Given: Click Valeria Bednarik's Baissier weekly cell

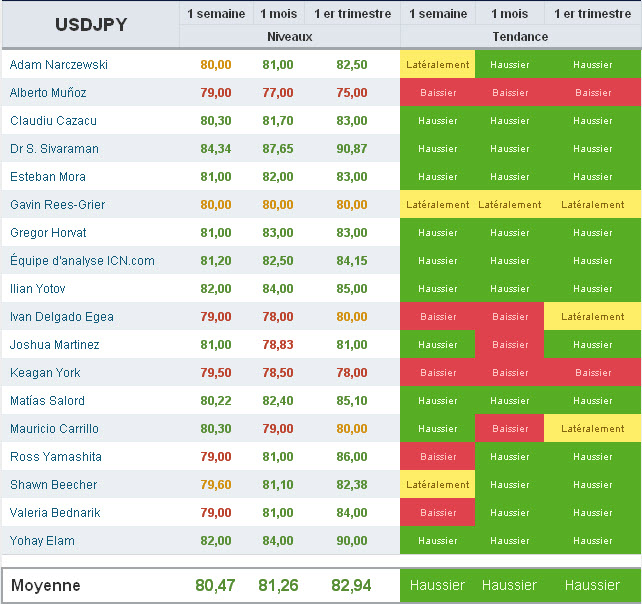Looking at the screenshot, I should tap(437, 512).
